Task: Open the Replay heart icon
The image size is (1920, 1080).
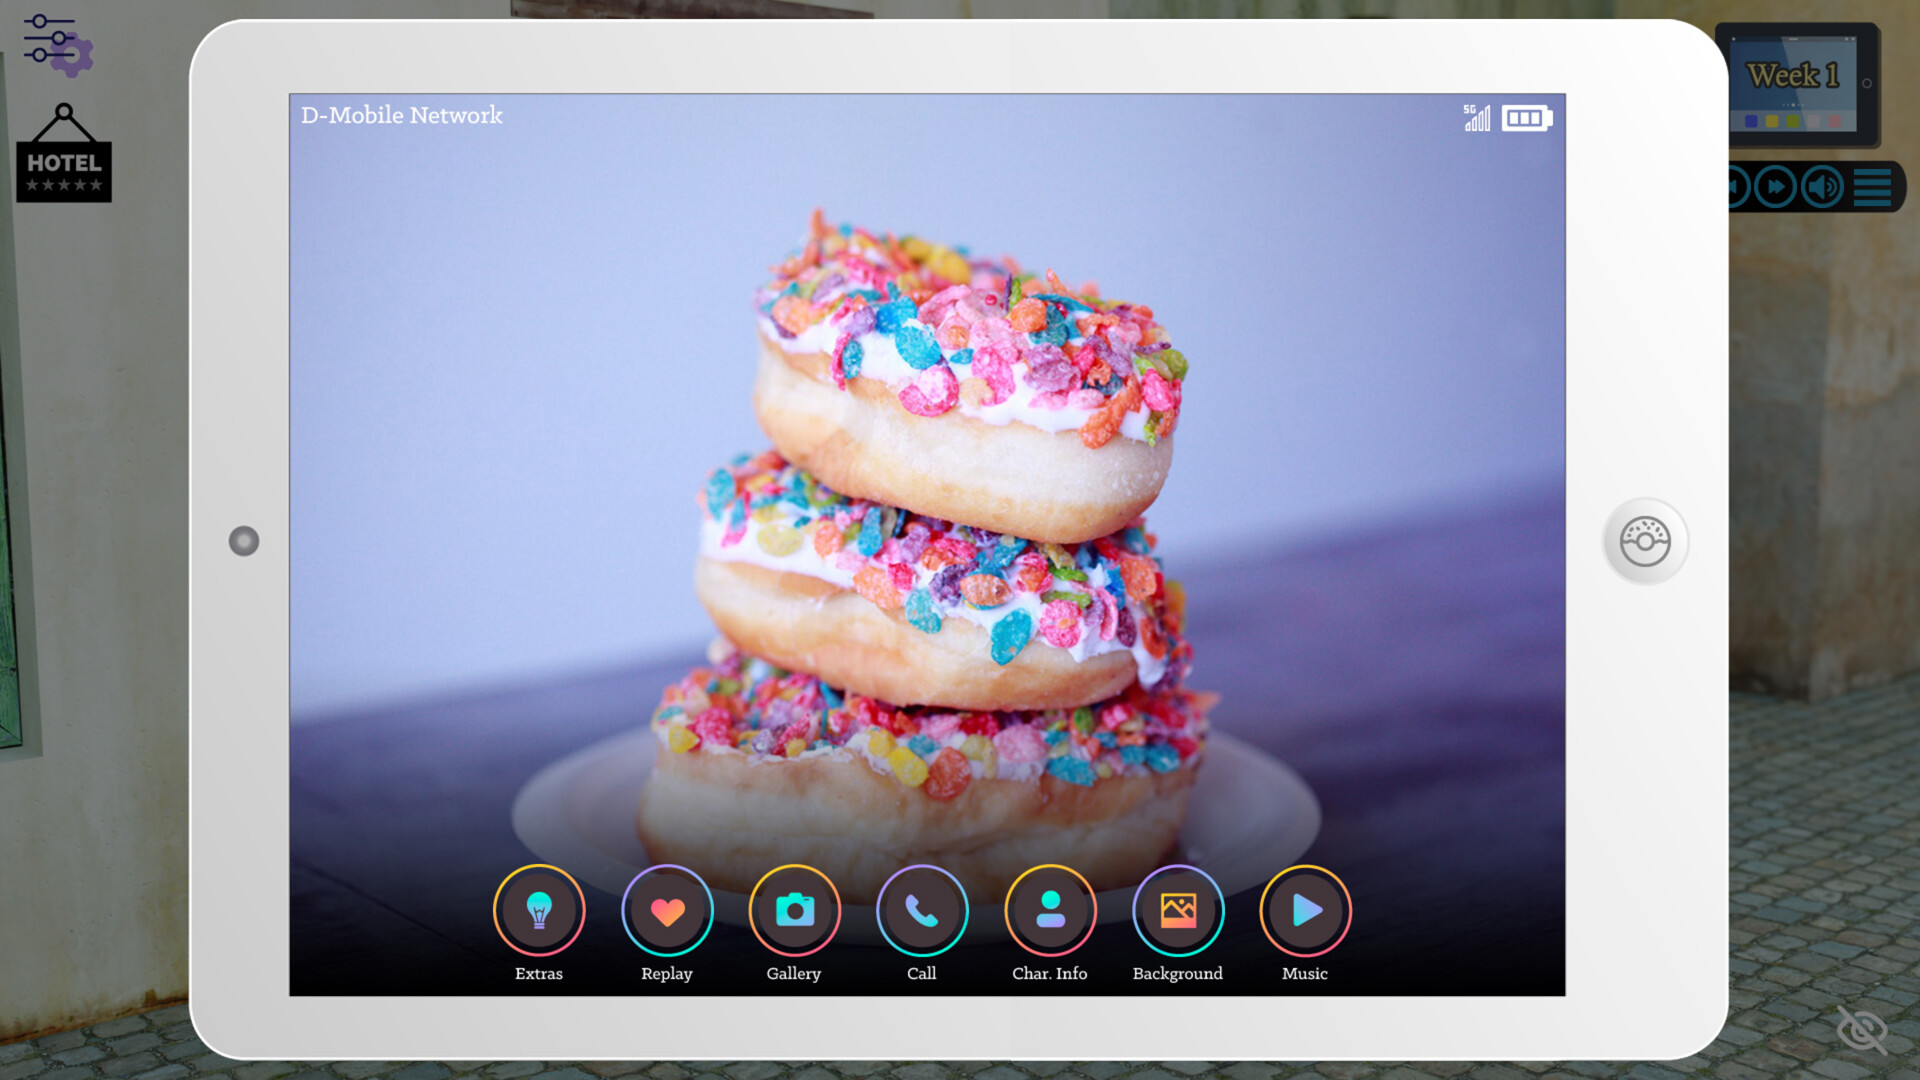Action: pos(666,910)
